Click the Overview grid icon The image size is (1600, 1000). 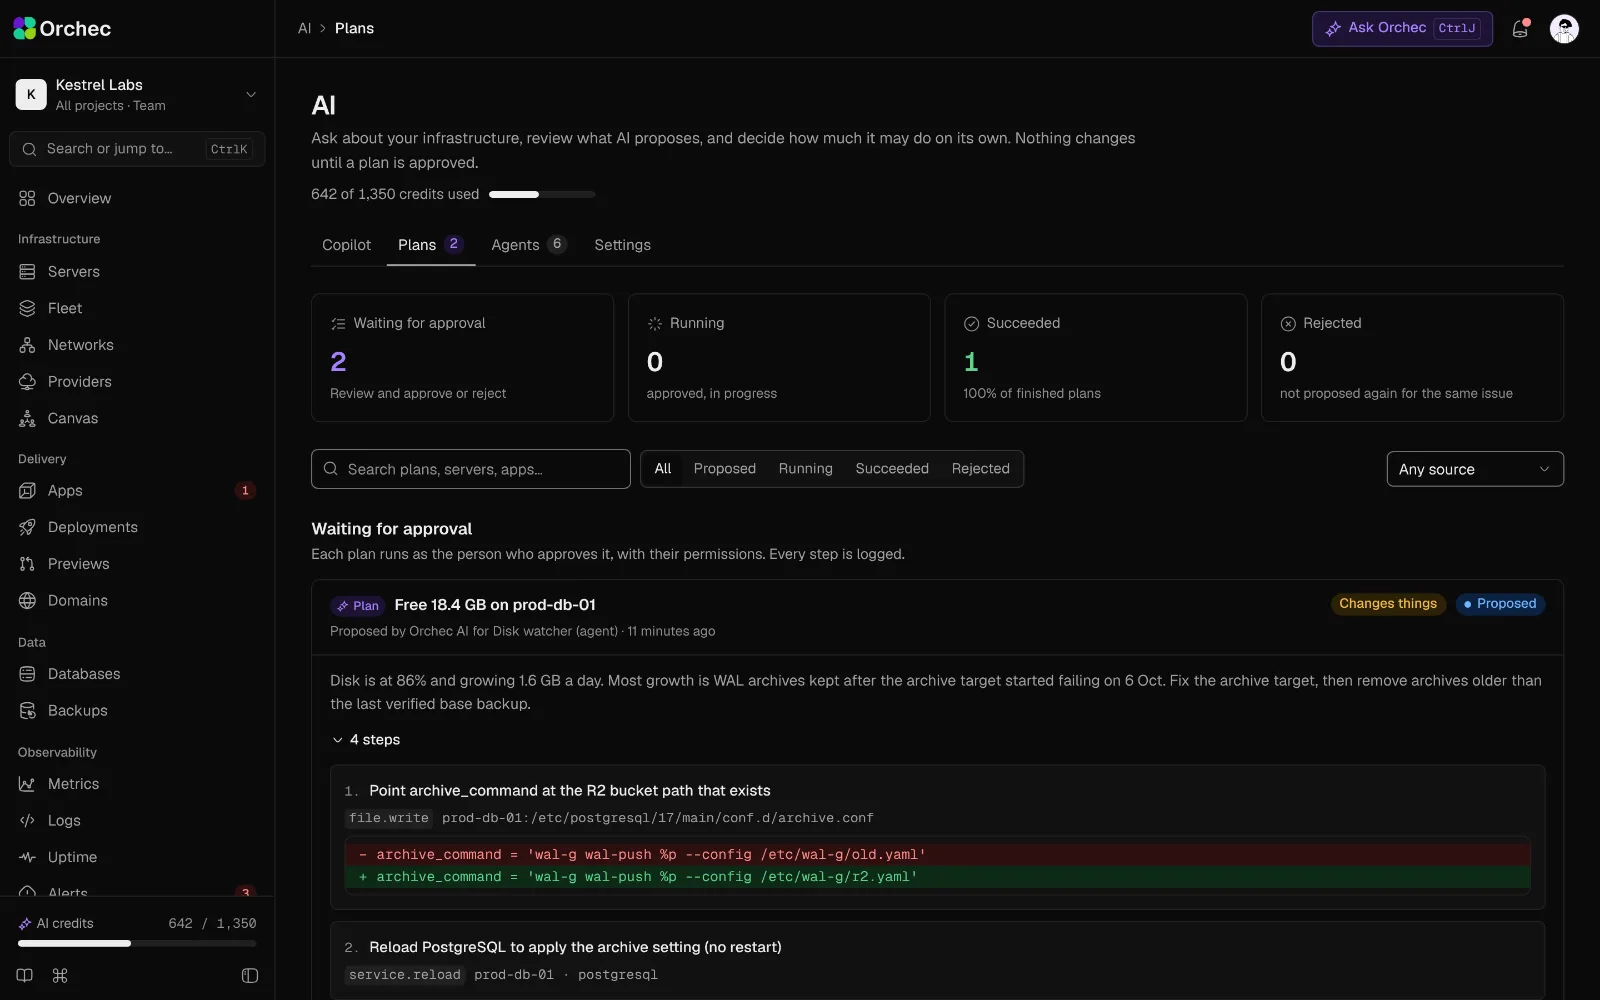(27, 198)
